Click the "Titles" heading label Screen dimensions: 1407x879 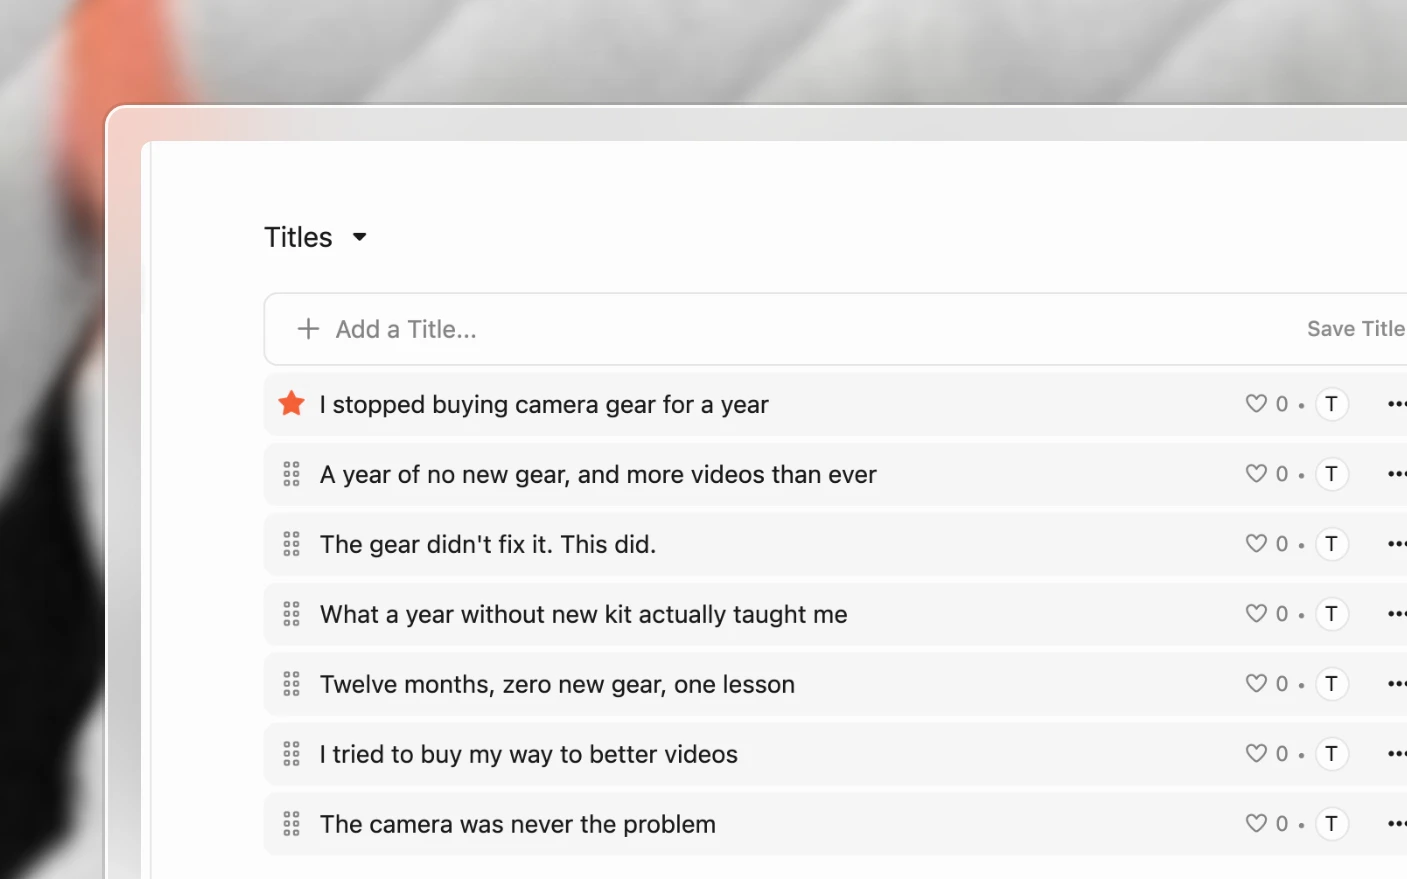coord(298,237)
